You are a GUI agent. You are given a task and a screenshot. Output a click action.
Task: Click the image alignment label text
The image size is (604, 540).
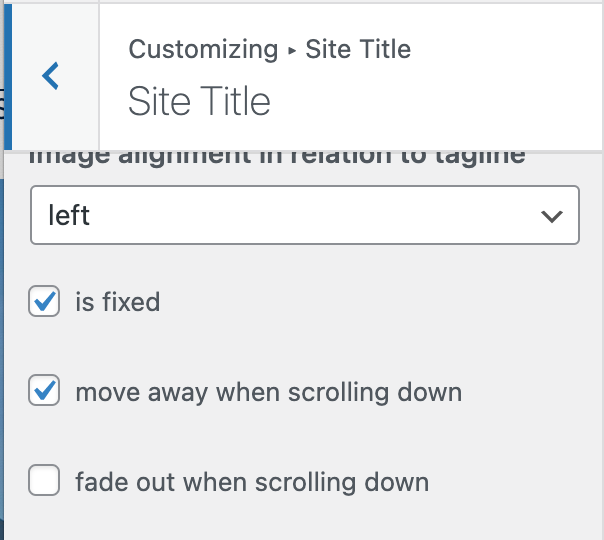tap(278, 159)
